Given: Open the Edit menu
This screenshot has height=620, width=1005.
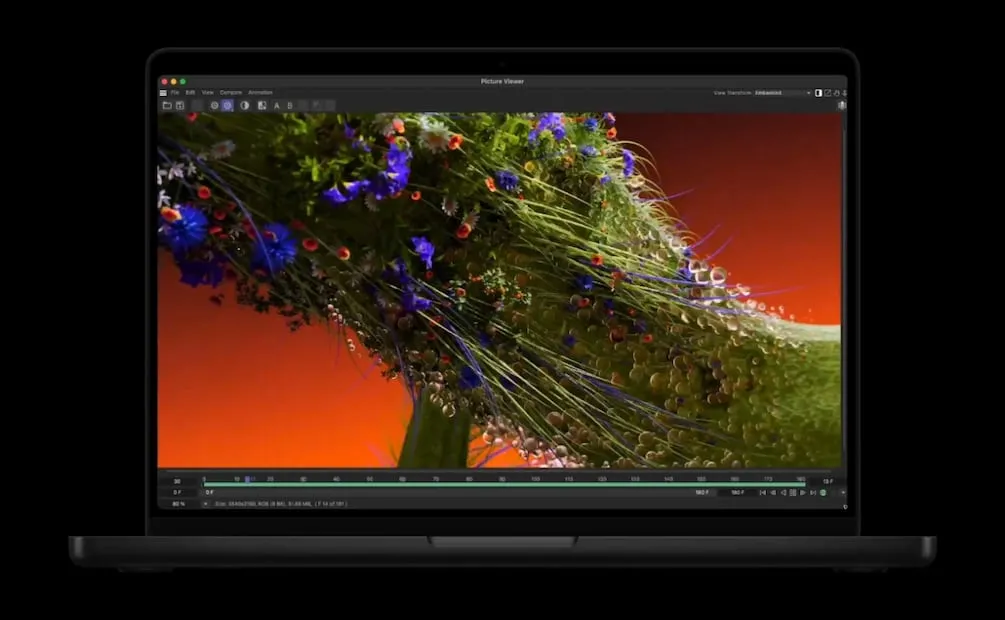Looking at the screenshot, I should 190,92.
